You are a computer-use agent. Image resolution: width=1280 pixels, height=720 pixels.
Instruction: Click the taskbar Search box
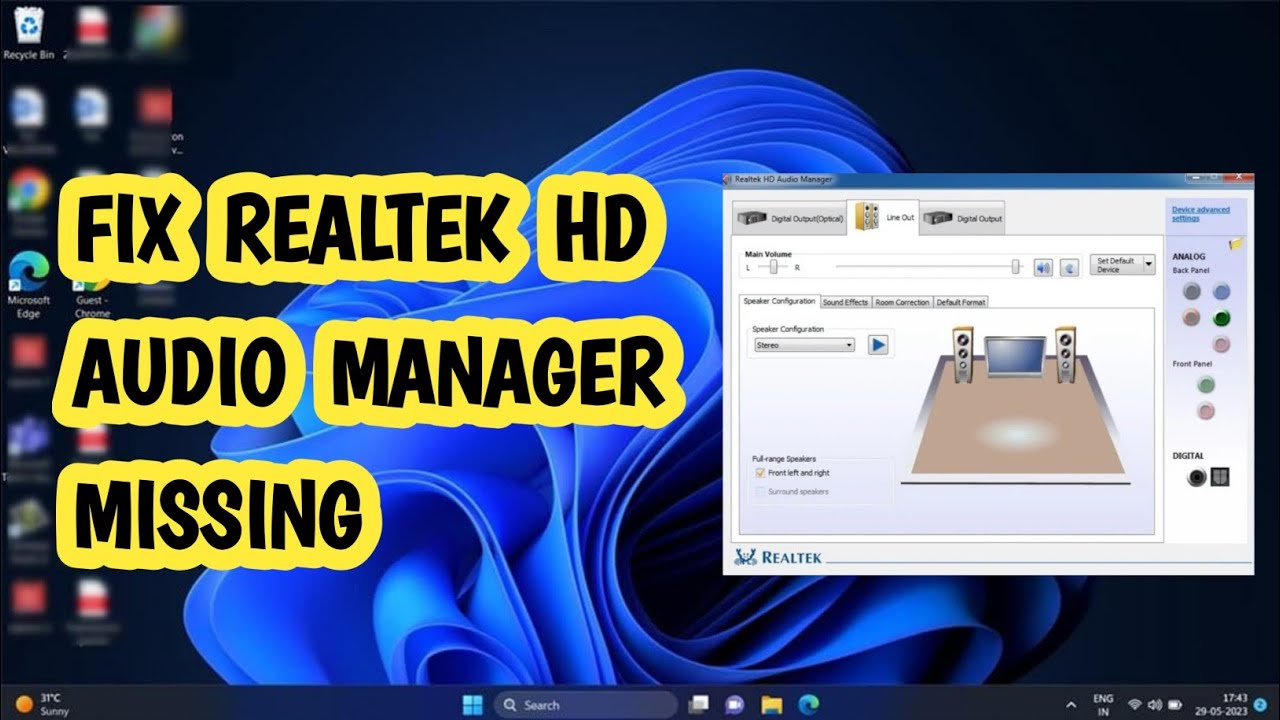click(x=586, y=704)
